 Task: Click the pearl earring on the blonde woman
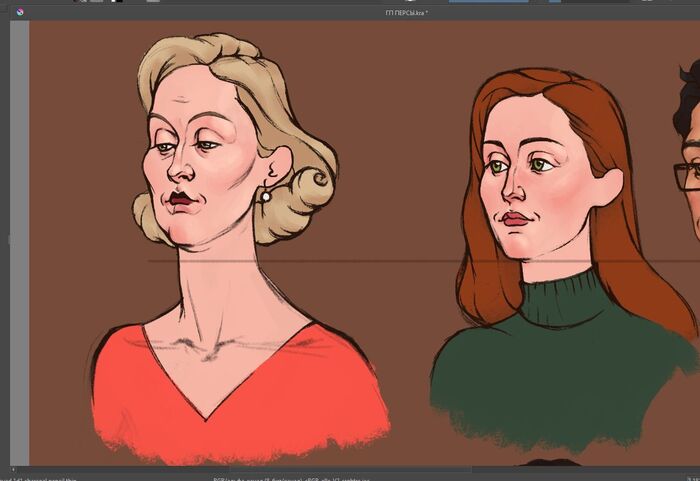266,197
